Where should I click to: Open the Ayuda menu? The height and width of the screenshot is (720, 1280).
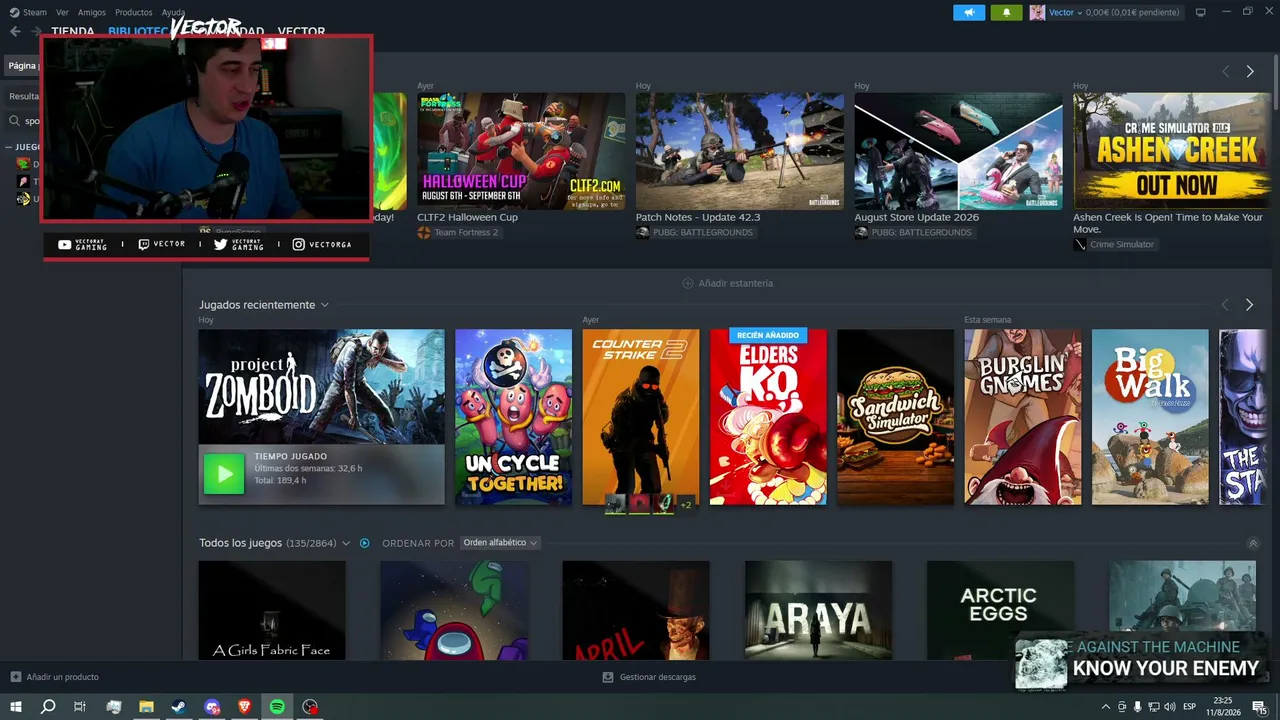click(173, 12)
